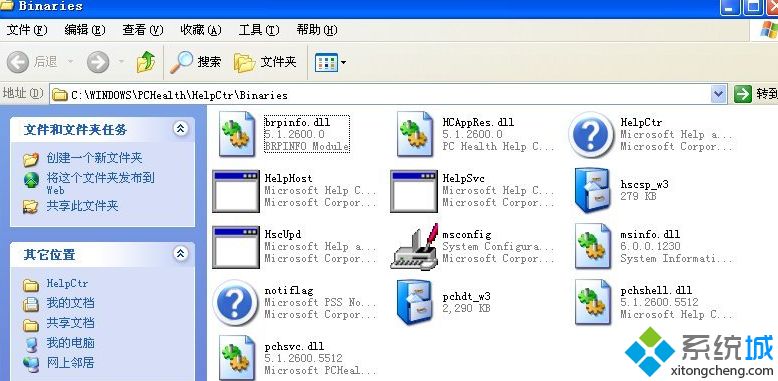This screenshot has height=381, width=778.
Task: Go up one folder level icon
Action: [x=146, y=62]
